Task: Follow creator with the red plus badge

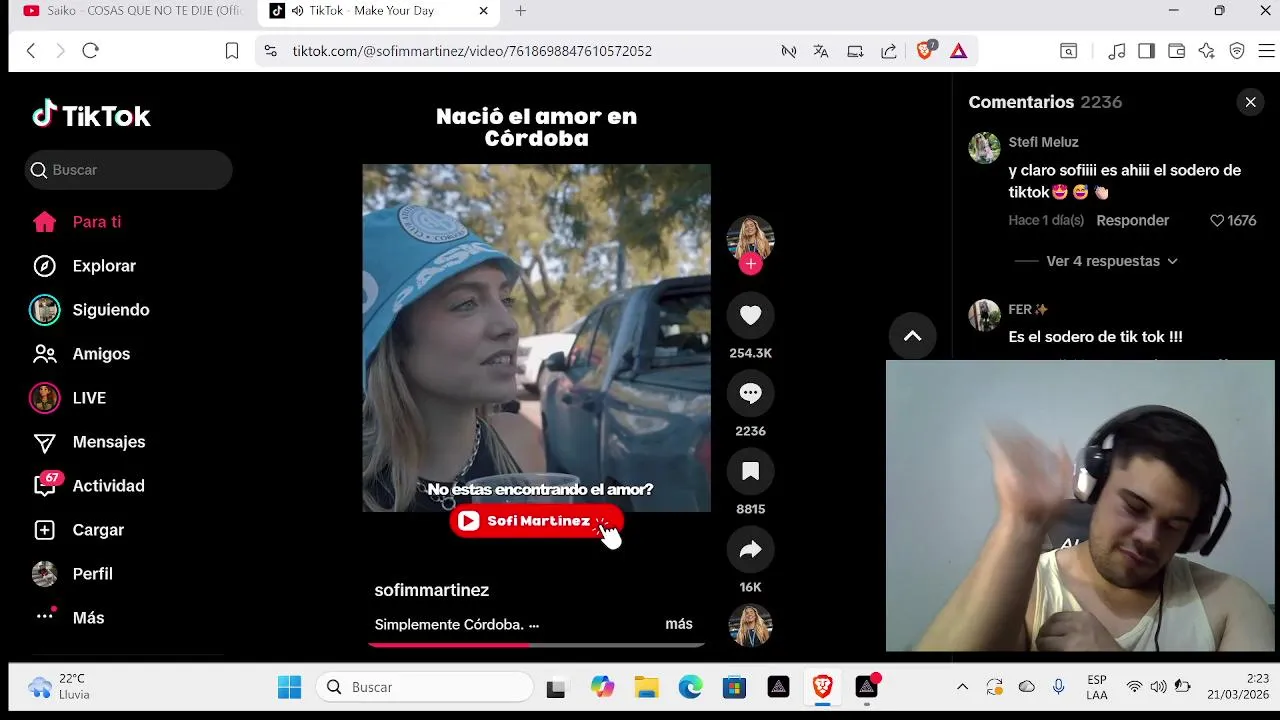Action: [750, 264]
